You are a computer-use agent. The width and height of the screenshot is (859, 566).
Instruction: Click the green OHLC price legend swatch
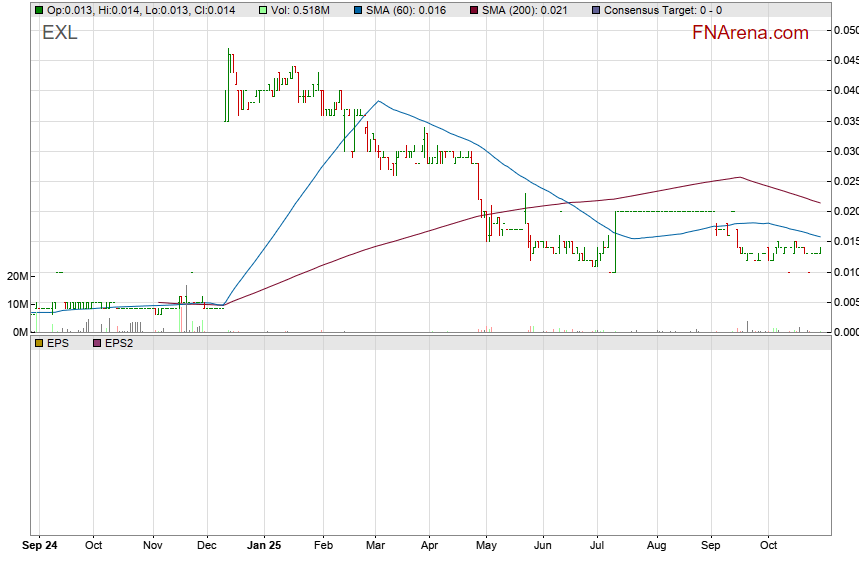coord(39,10)
